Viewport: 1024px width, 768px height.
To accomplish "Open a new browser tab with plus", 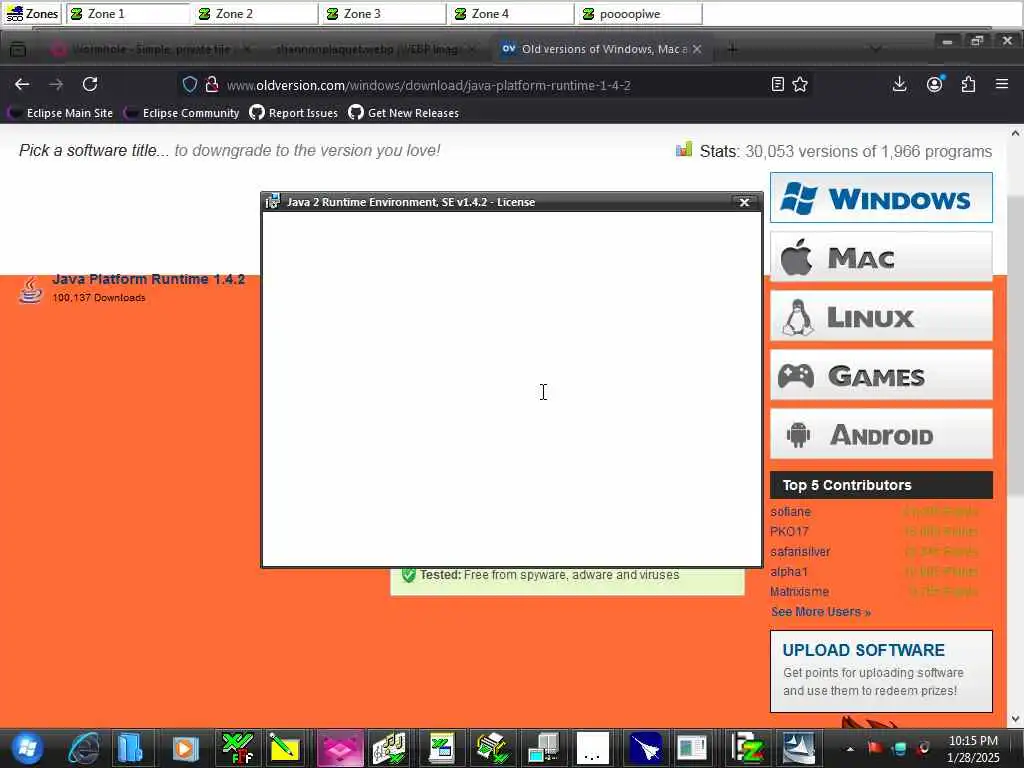I will pos(733,49).
